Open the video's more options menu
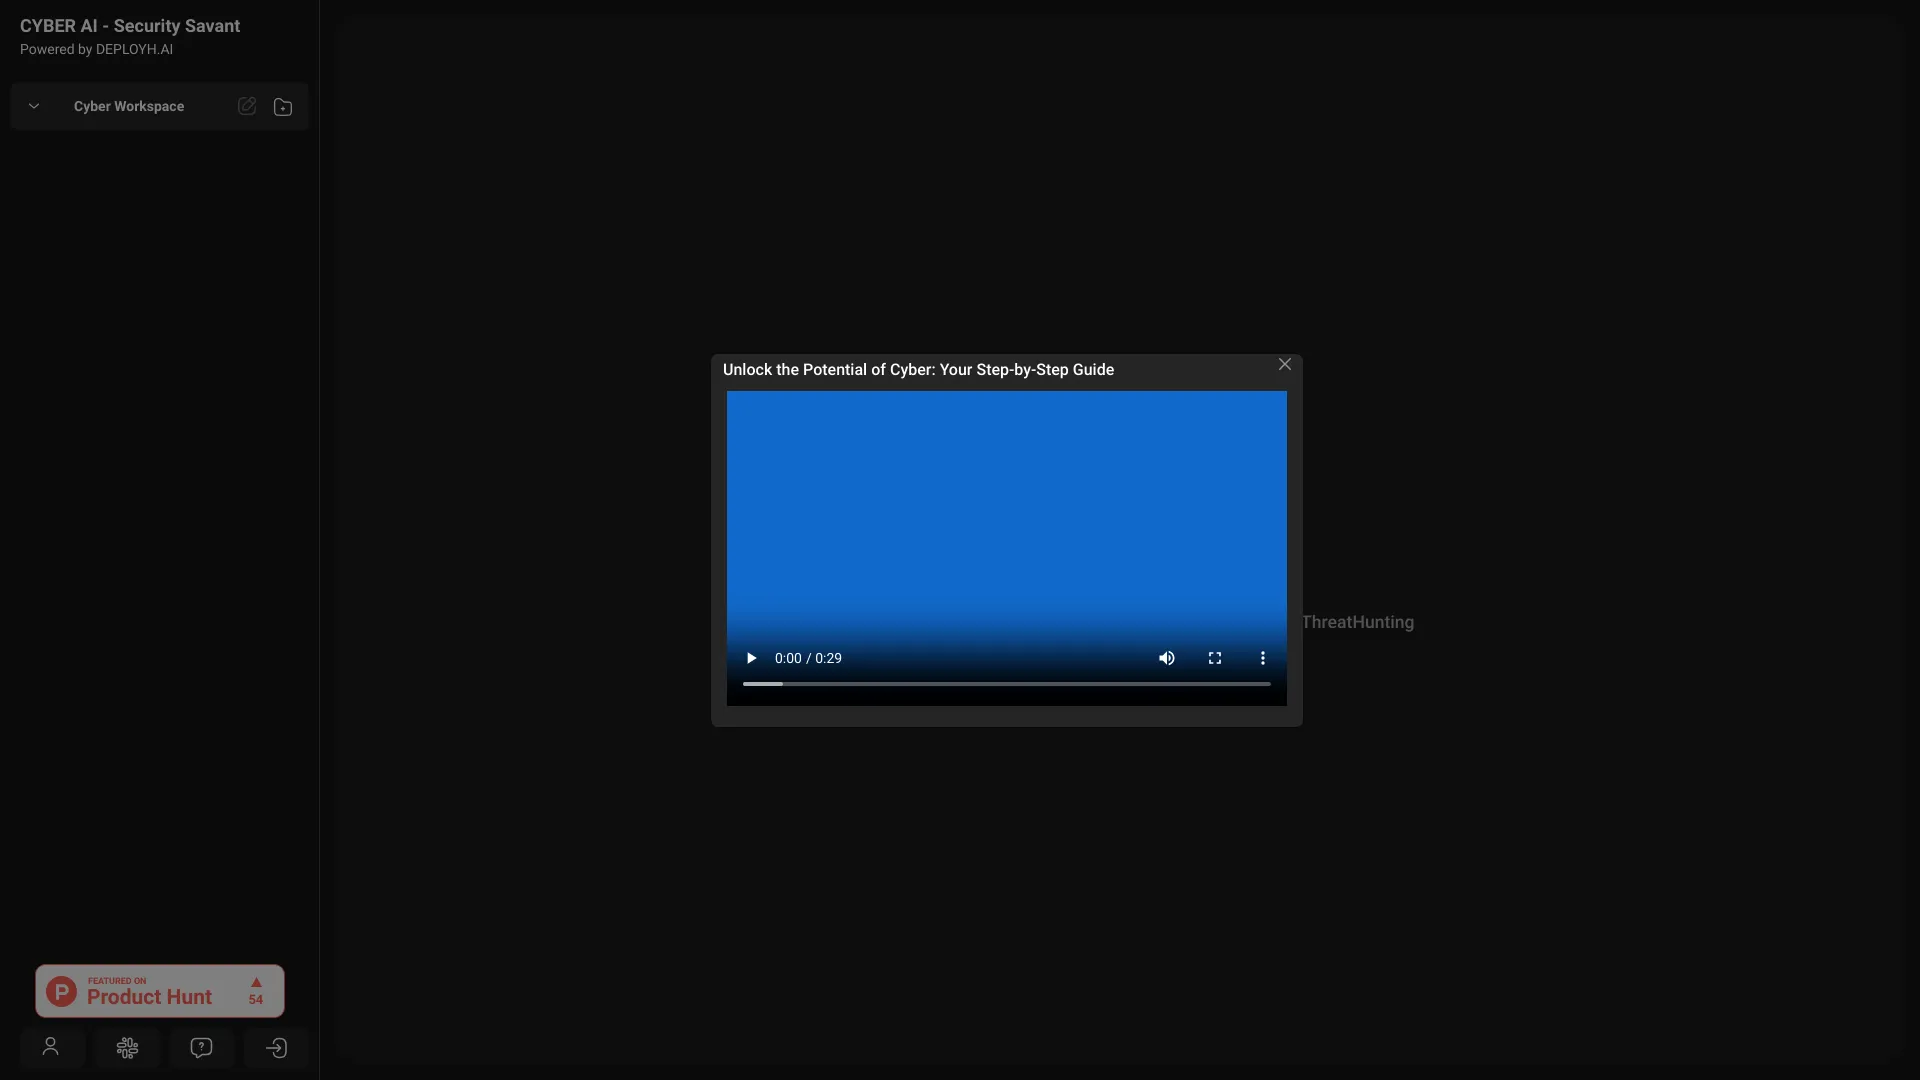The image size is (1920, 1080). click(x=1262, y=658)
